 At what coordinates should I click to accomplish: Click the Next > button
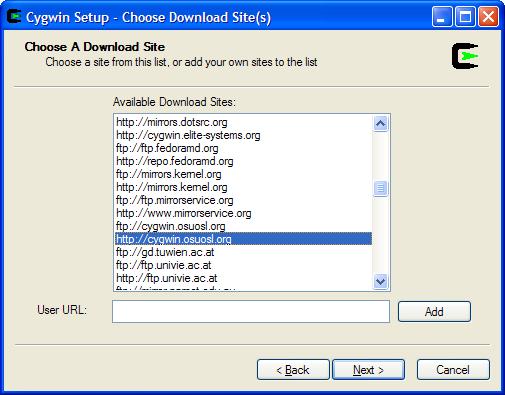click(368, 369)
